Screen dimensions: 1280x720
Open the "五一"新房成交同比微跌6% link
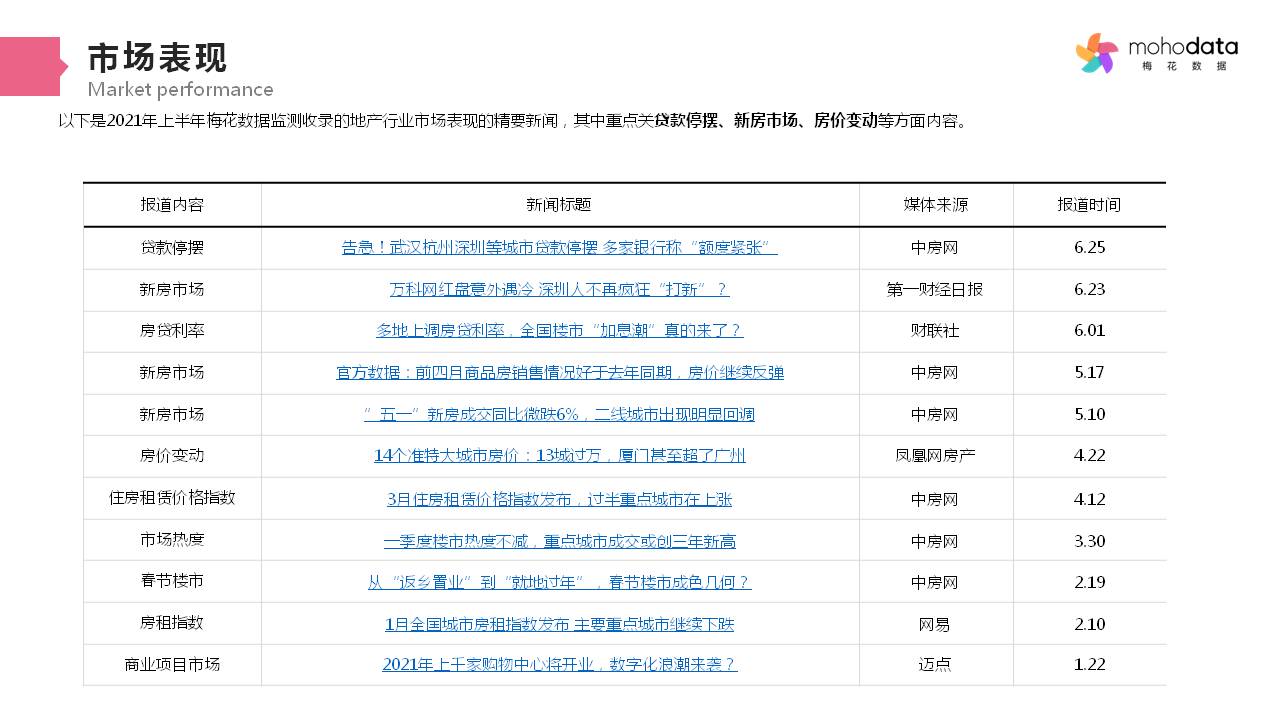coord(559,415)
